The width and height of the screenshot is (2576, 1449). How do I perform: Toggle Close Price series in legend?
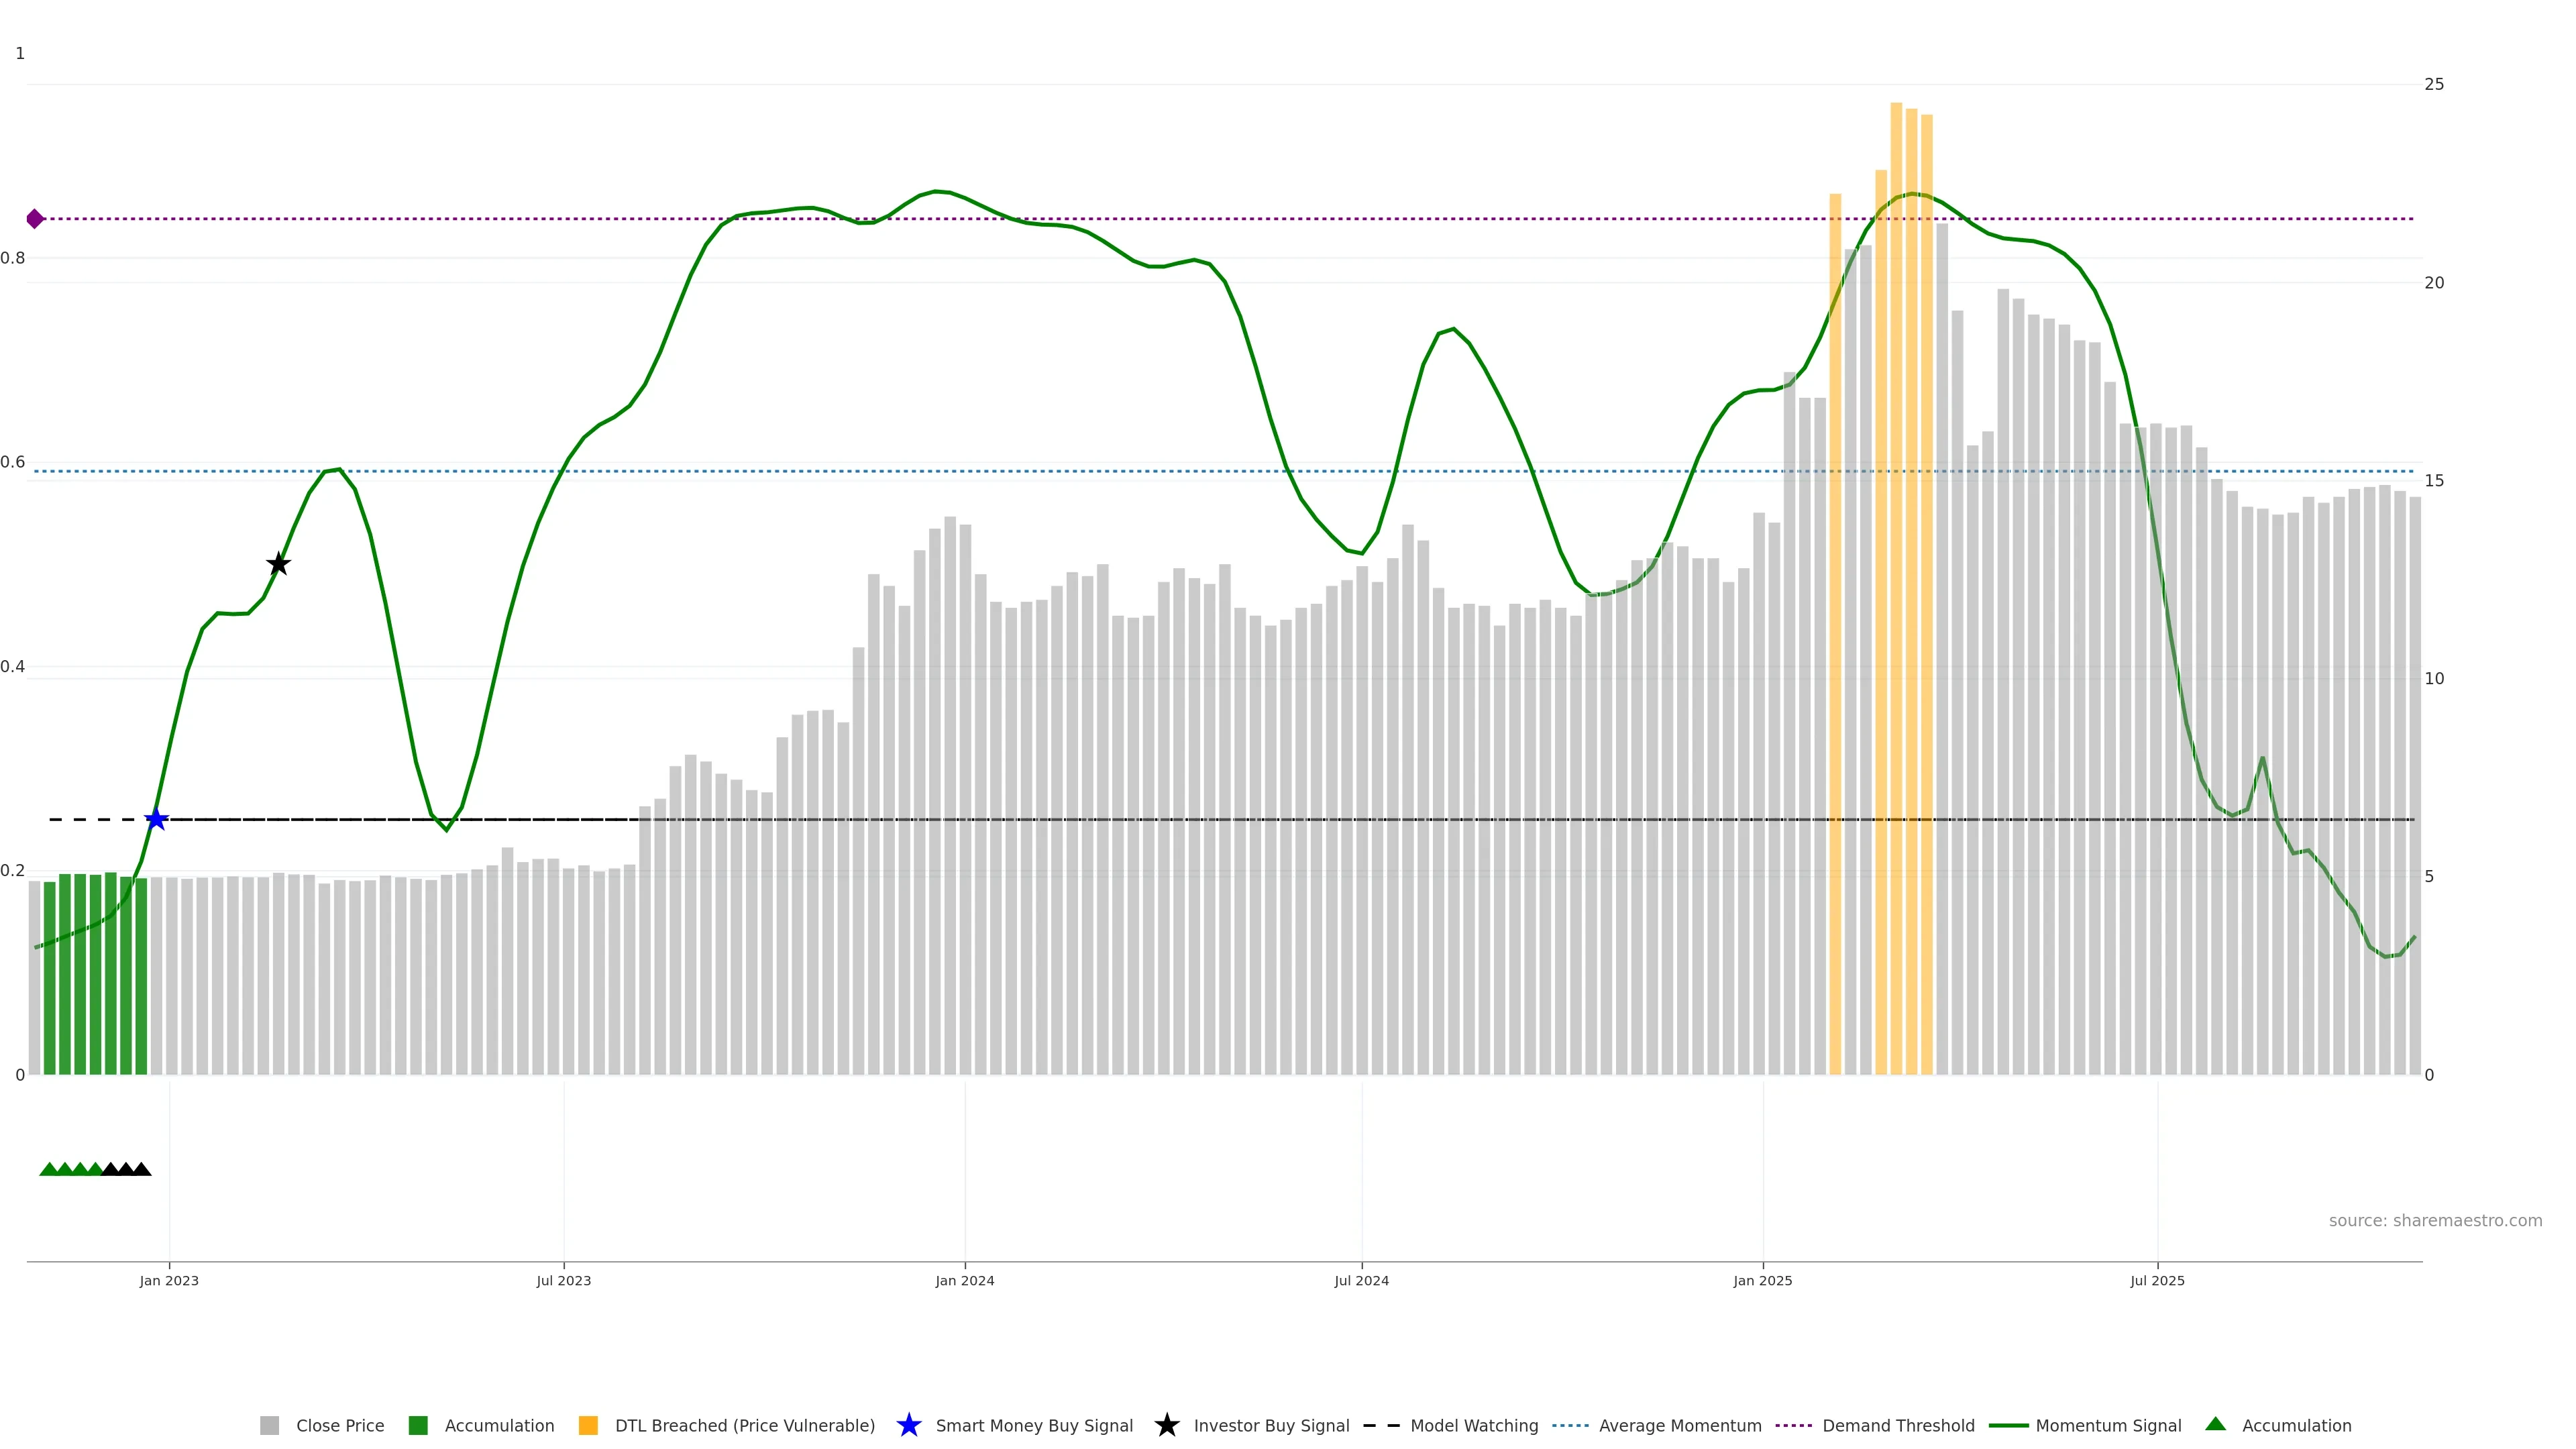click(x=339, y=1426)
